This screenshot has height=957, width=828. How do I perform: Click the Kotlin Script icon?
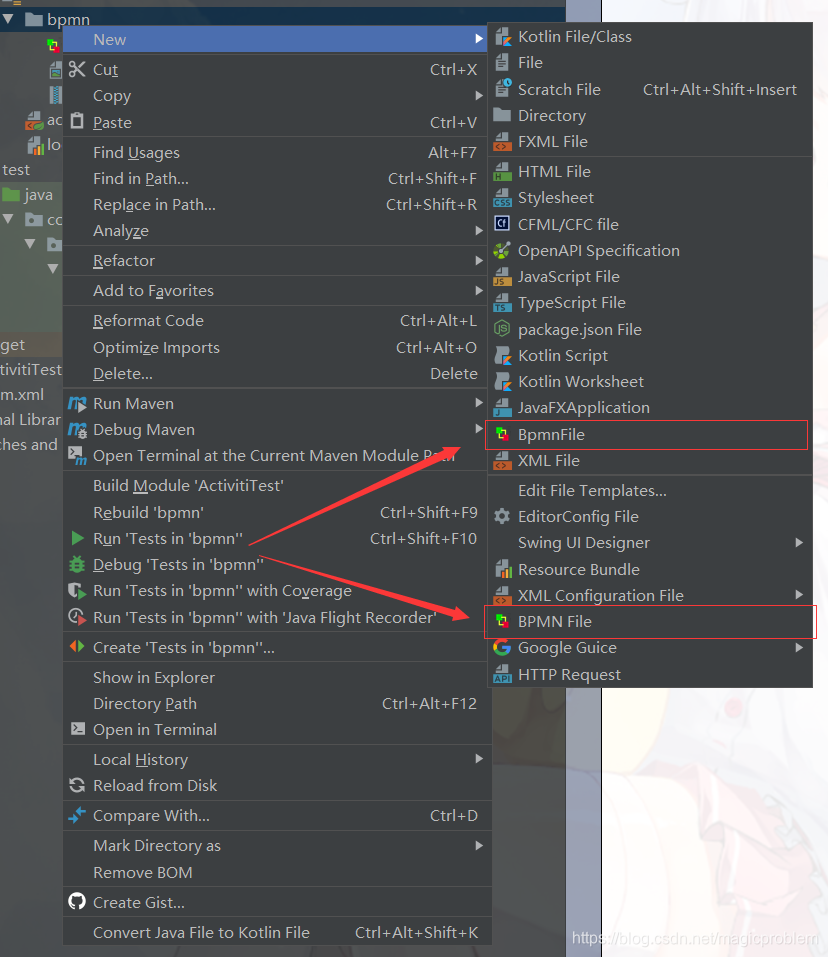pyautogui.click(x=503, y=355)
